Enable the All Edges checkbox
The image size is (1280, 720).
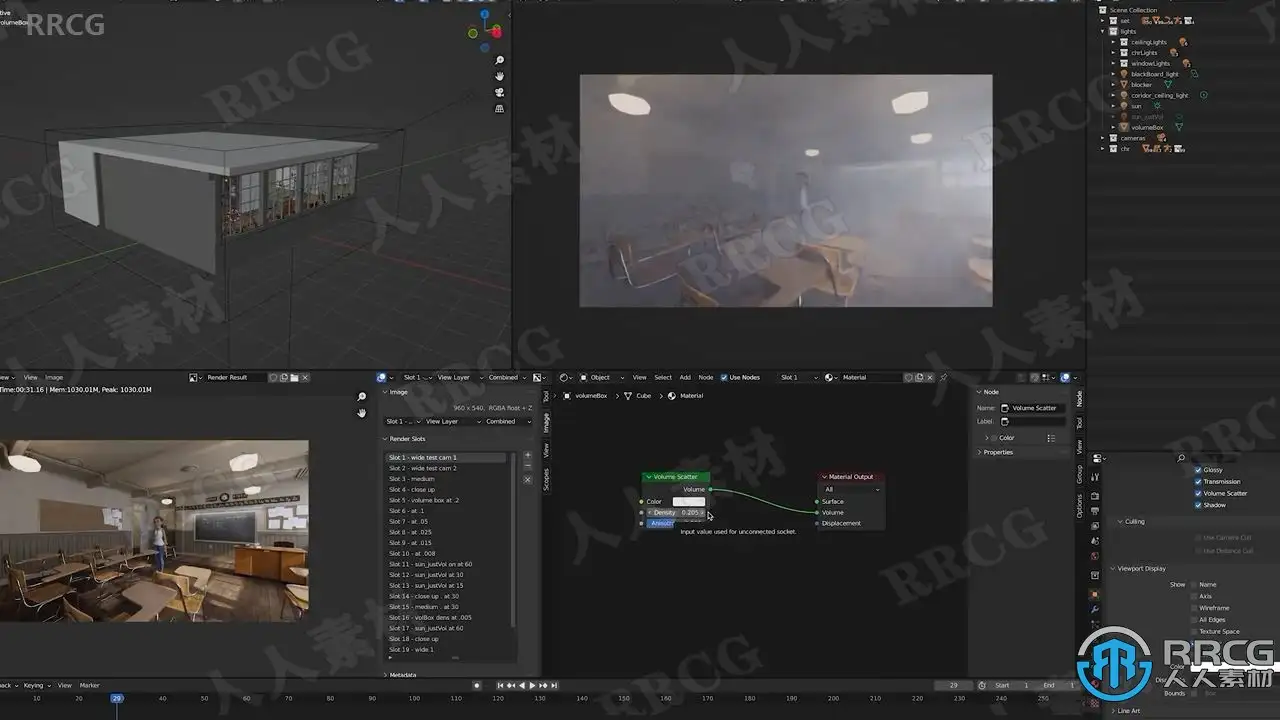coord(1194,620)
